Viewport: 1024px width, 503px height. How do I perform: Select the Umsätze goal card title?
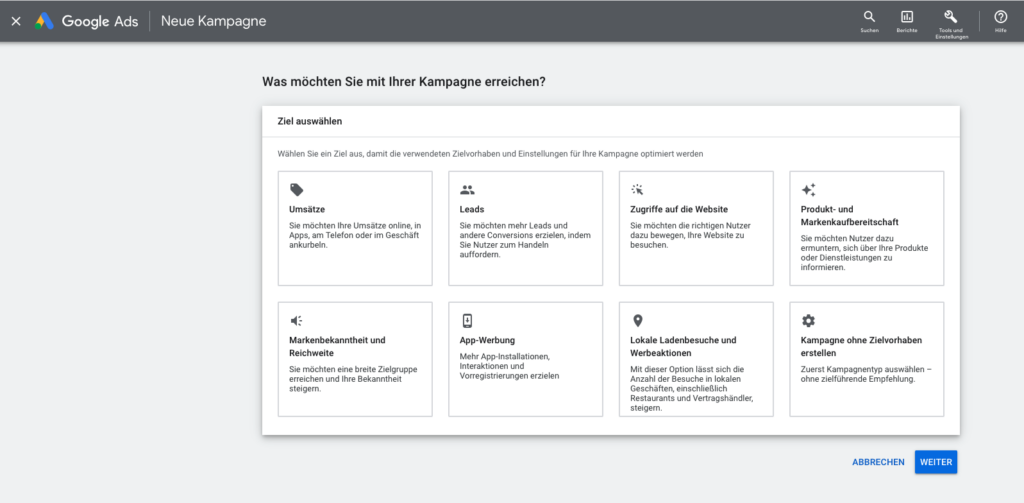pos(306,209)
